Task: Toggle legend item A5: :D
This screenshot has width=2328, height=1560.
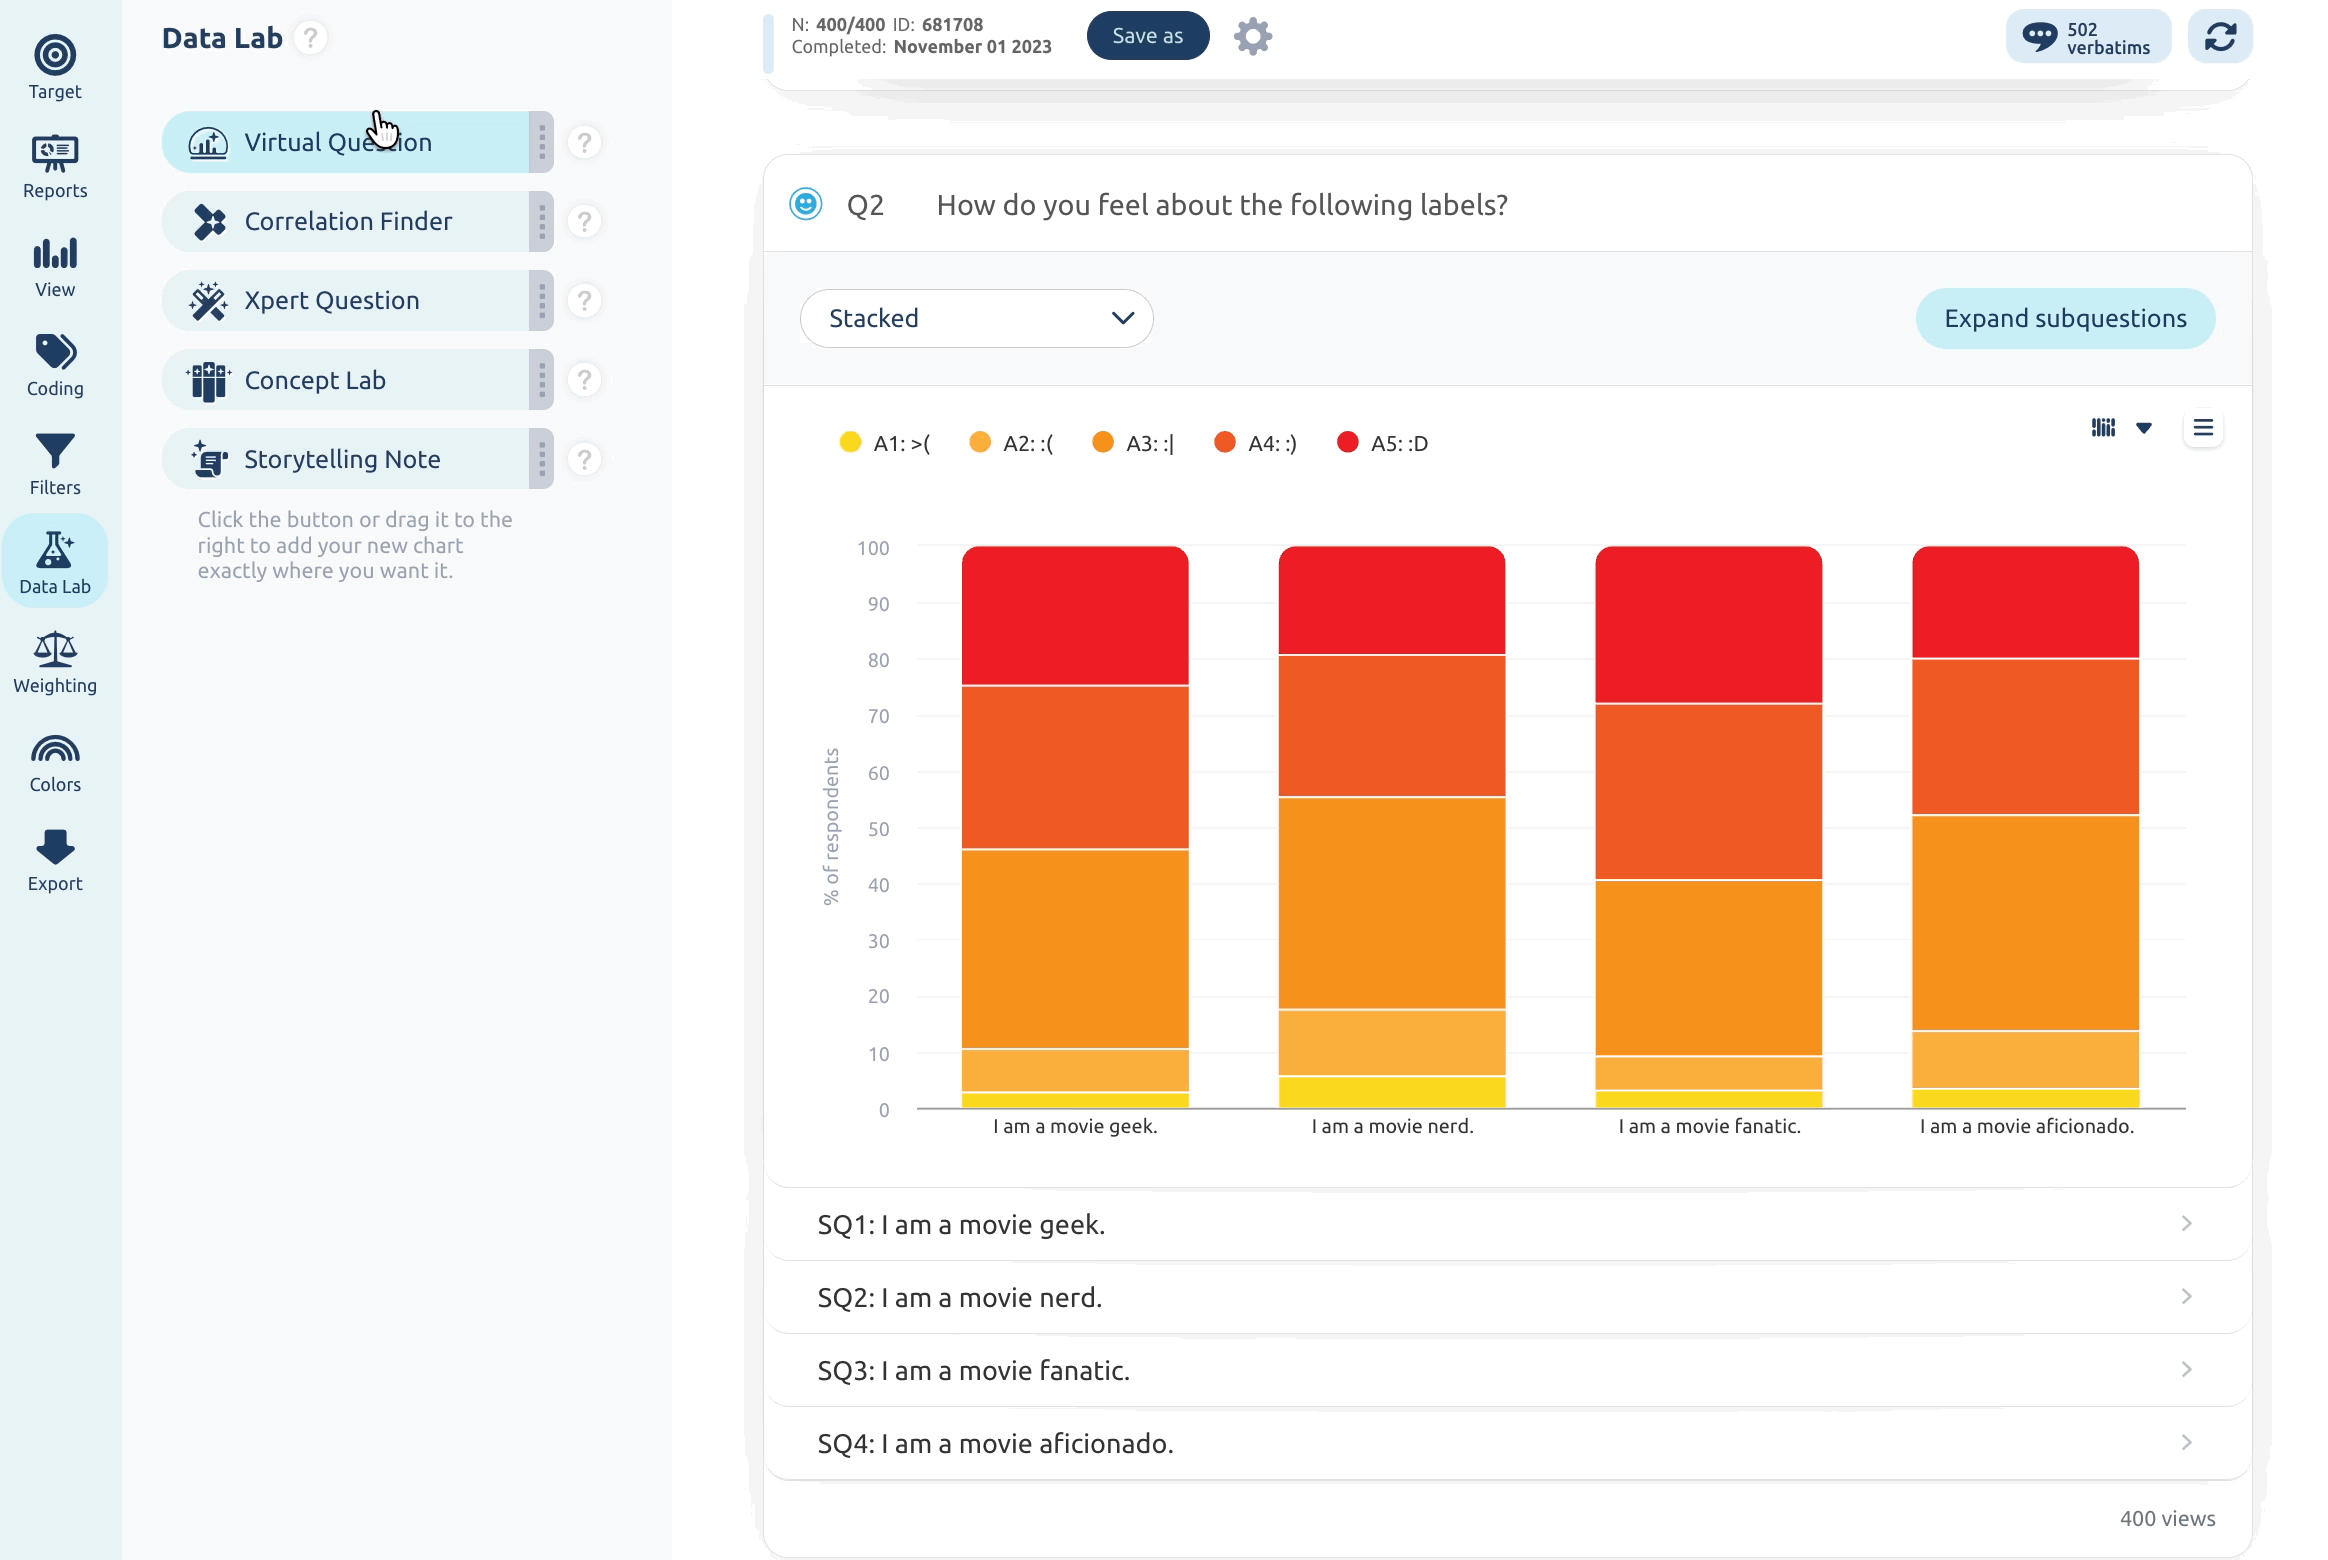Action: (x=1383, y=443)
